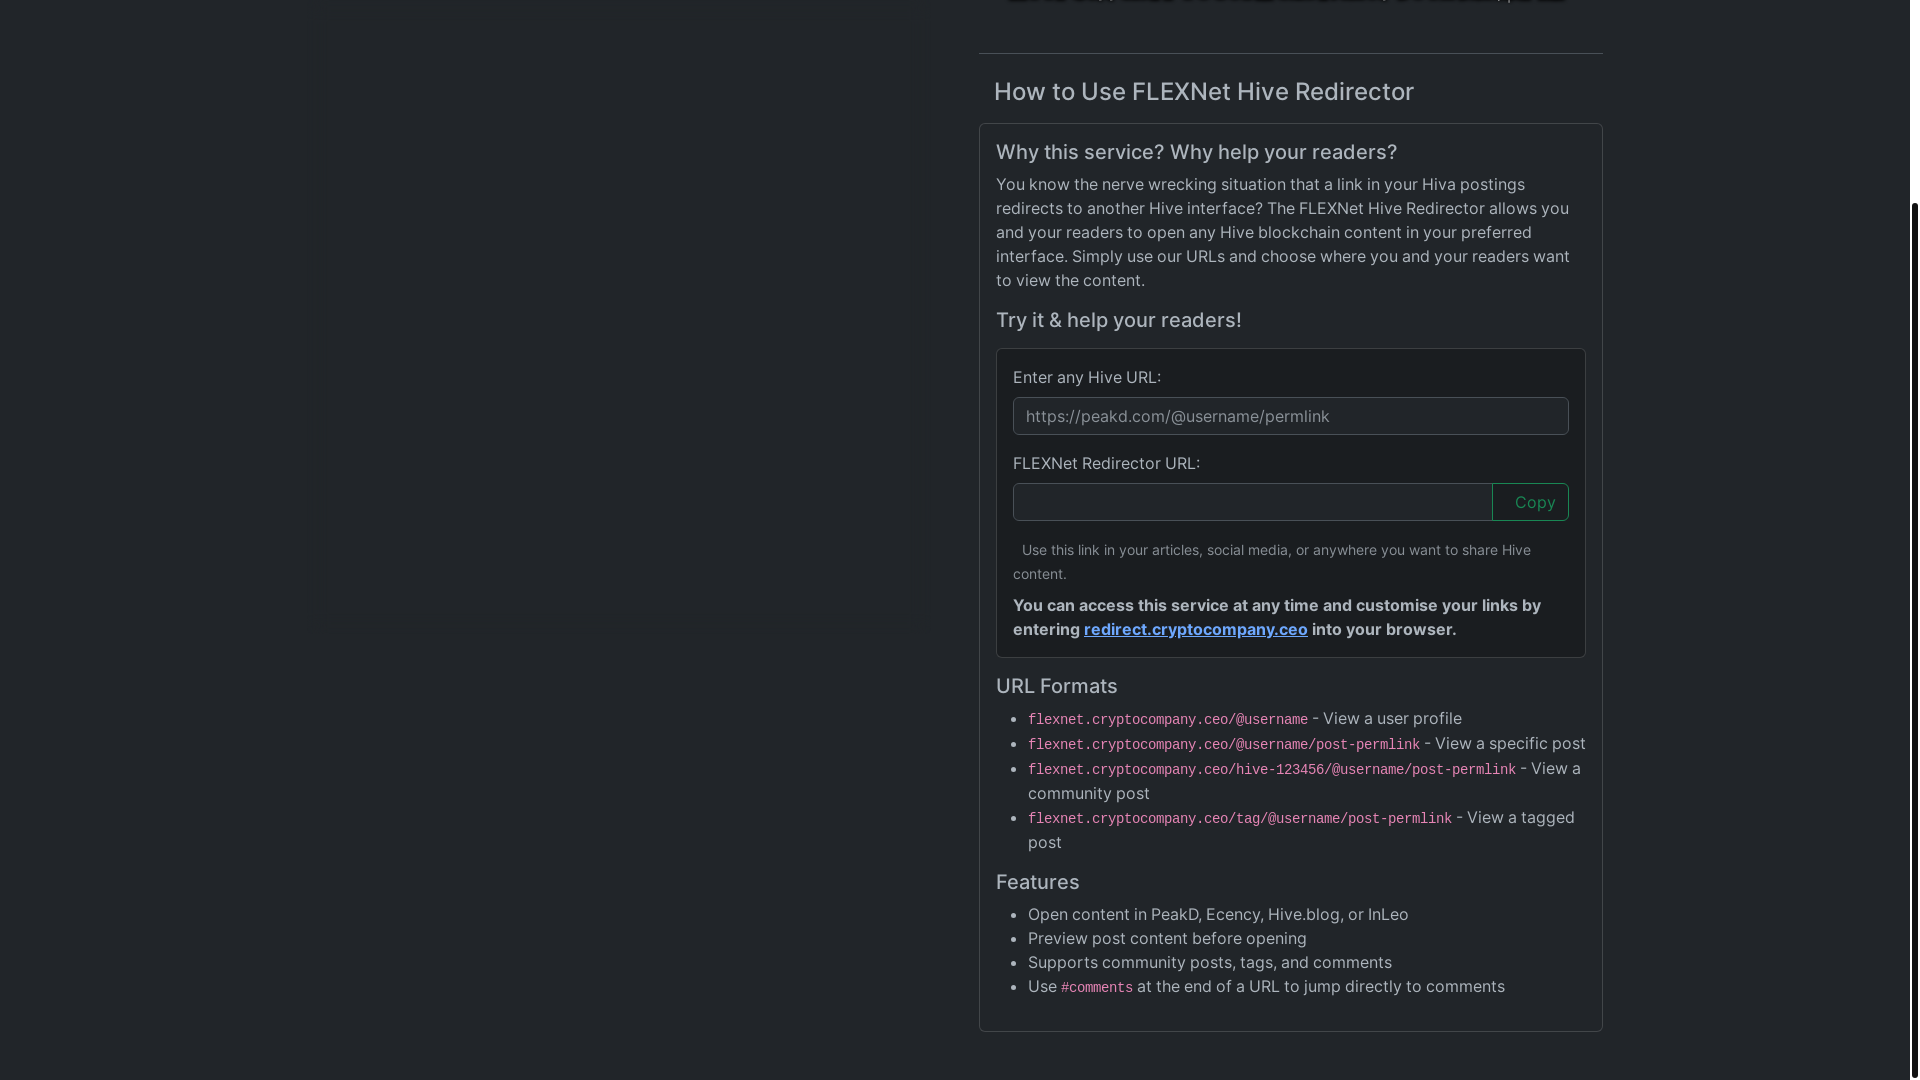Click the URL Formats heading
Viewport: 1920px width, 1080px height.
coord(1056,686)
